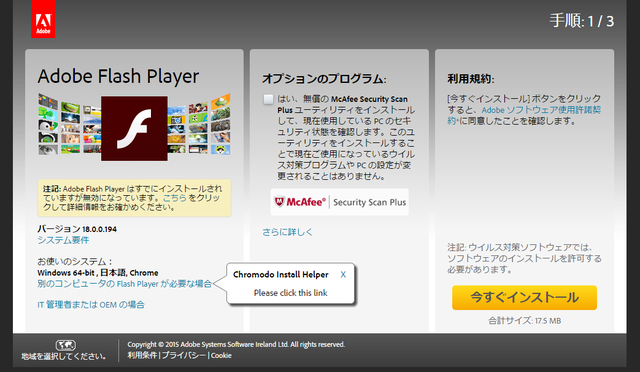Viewport: 640px width, 372px height.
Task: Click the Please click this link text
Action: (291, 293)
